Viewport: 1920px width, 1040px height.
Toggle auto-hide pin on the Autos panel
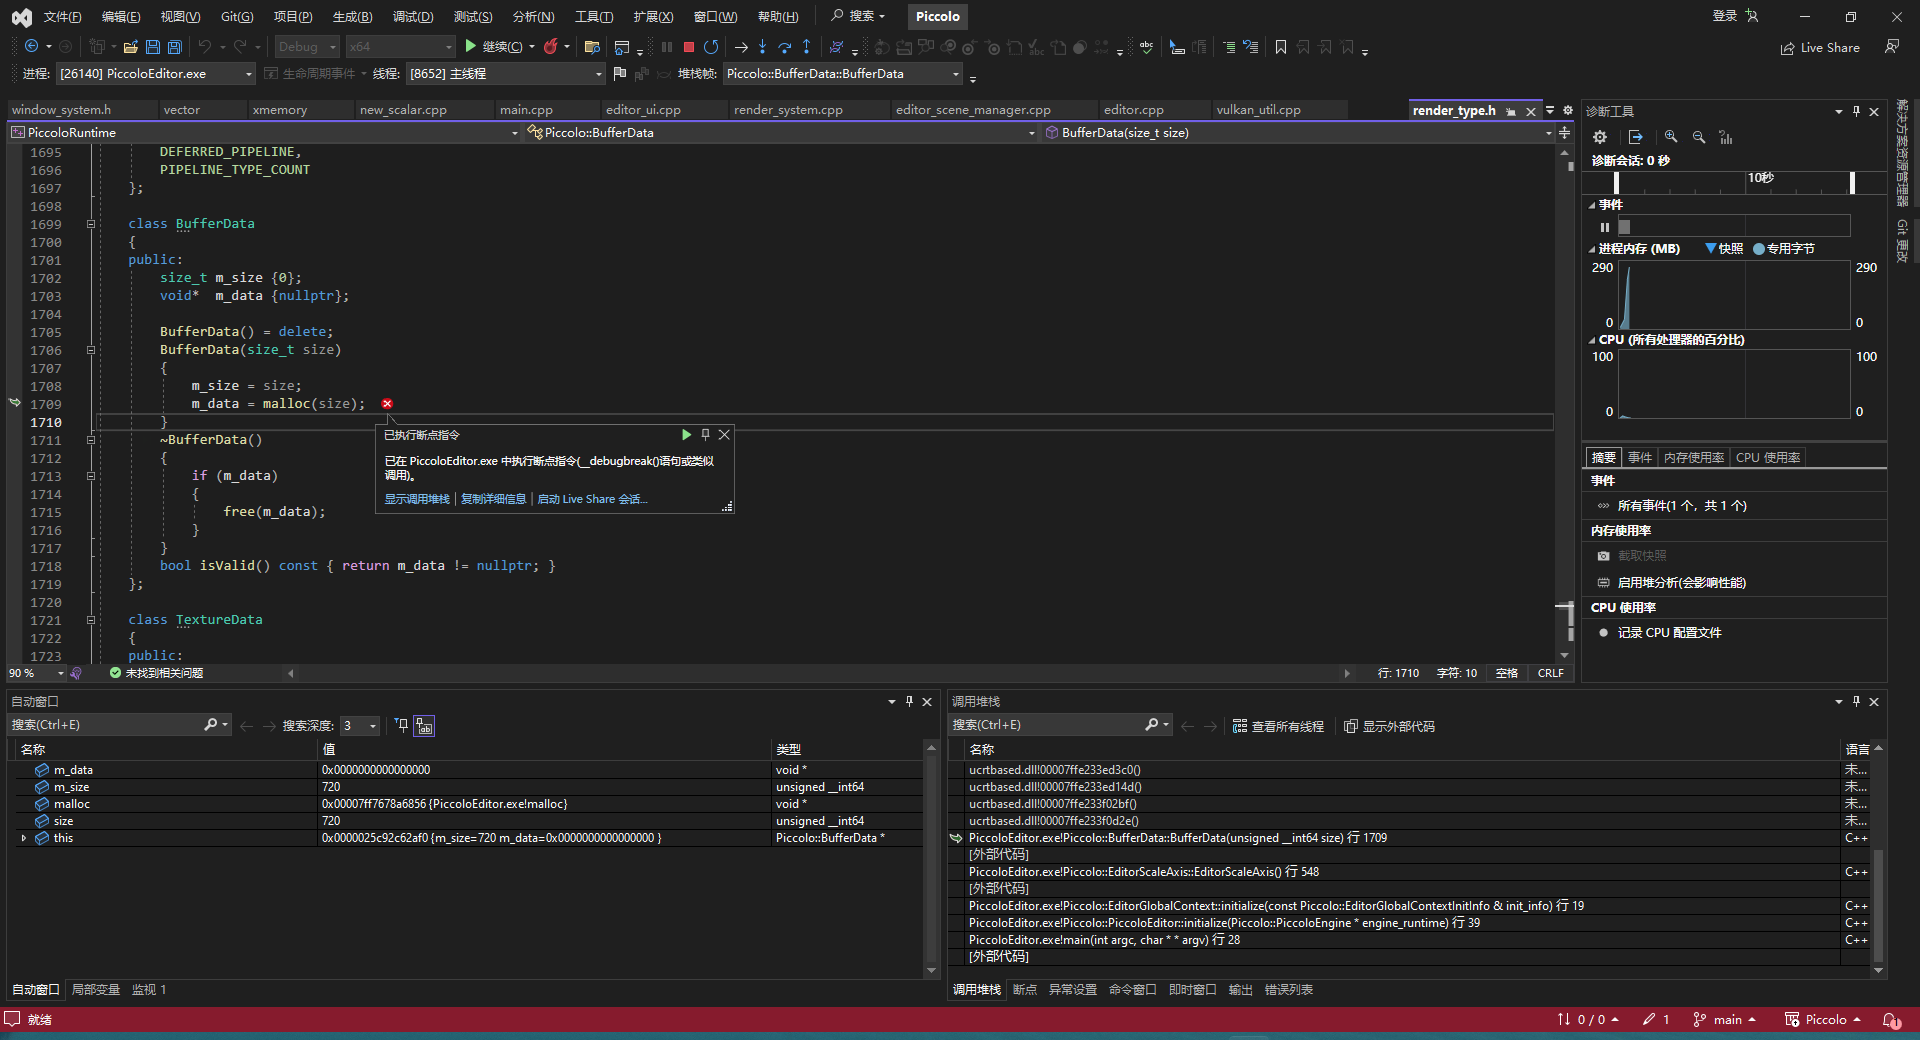909,702
